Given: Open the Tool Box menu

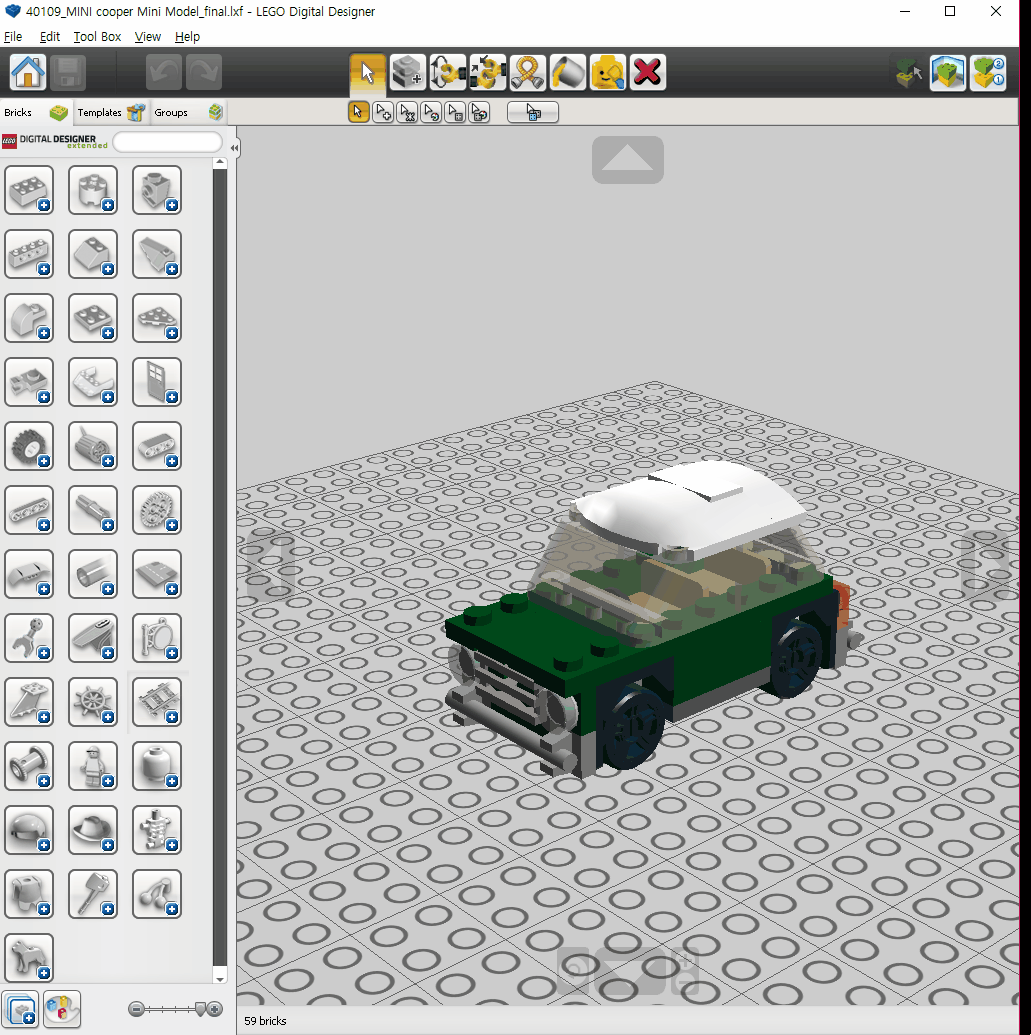Looking at the screenshot, I should pyautogui.click(x=97, y=36).
